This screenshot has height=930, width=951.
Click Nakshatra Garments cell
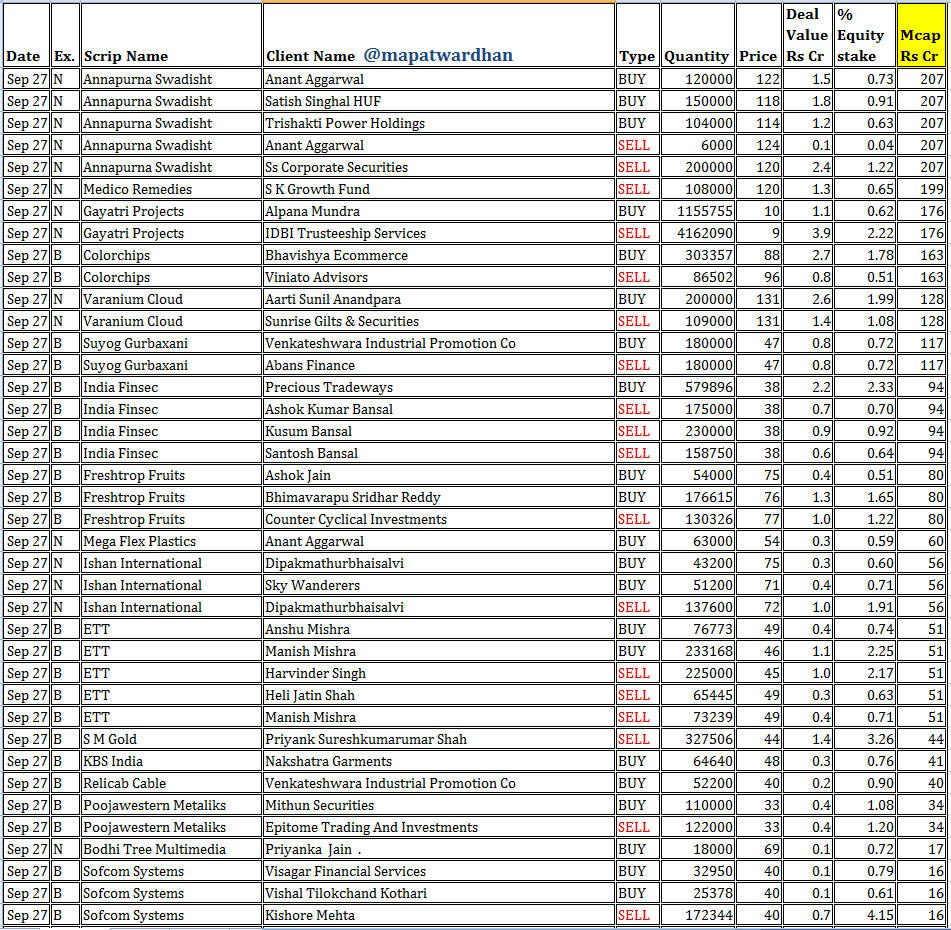tap(439, 761)
